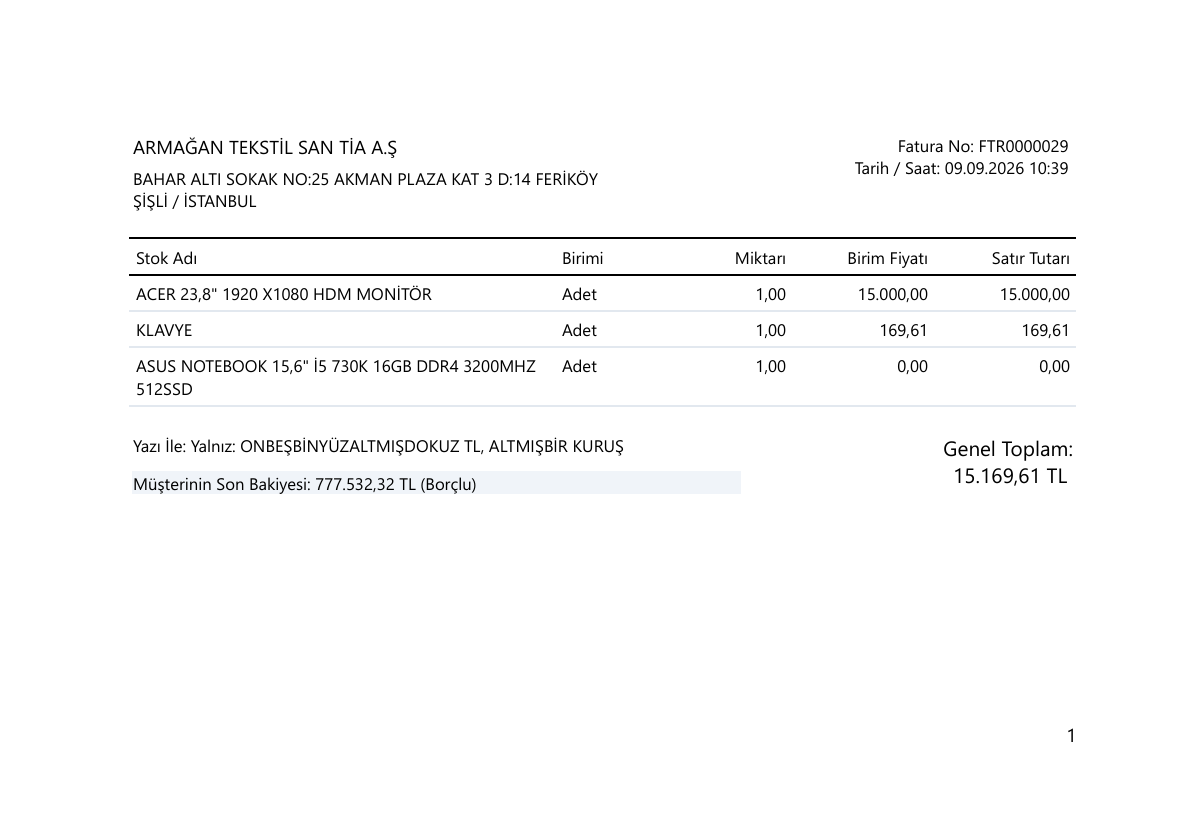Image resolution: width=1202 pixels, height=830 pixels.
Task: Select the ACER 23,8" monitor row name
Action: click(284, 294)
